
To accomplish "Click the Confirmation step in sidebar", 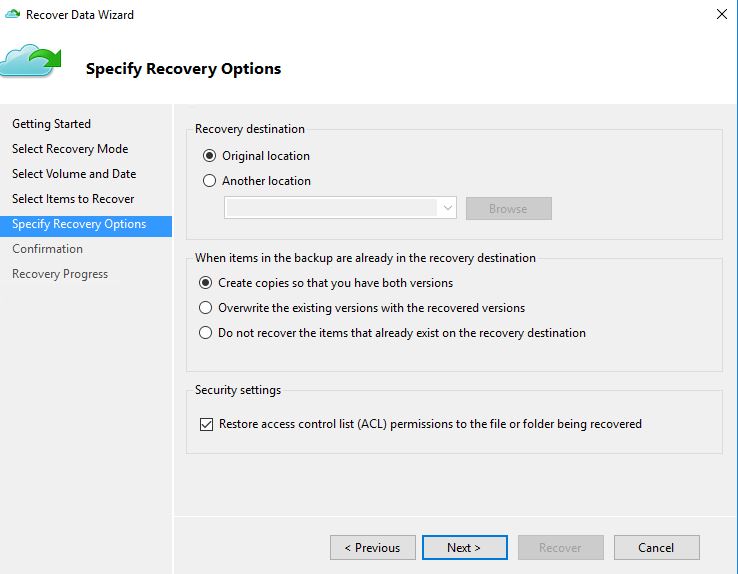I will point(48,249).
